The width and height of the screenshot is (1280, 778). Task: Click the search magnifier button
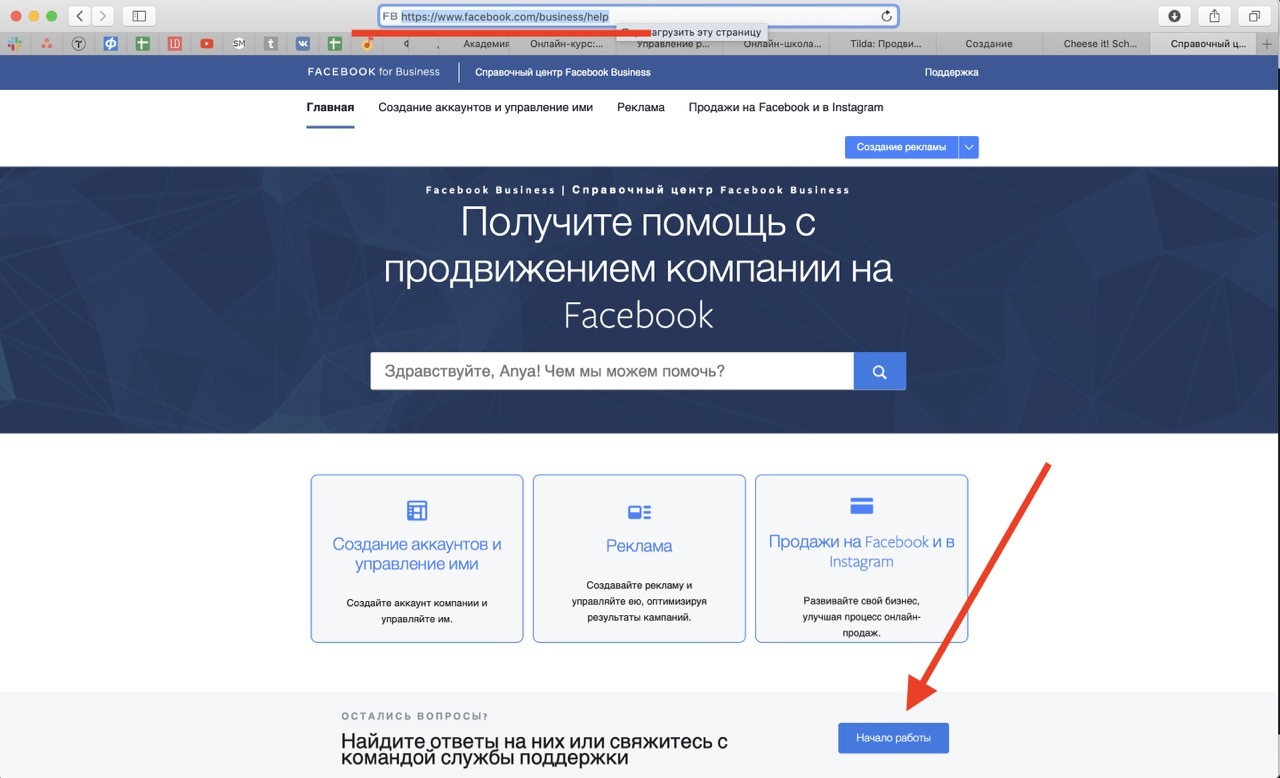(x=879, y=371)
